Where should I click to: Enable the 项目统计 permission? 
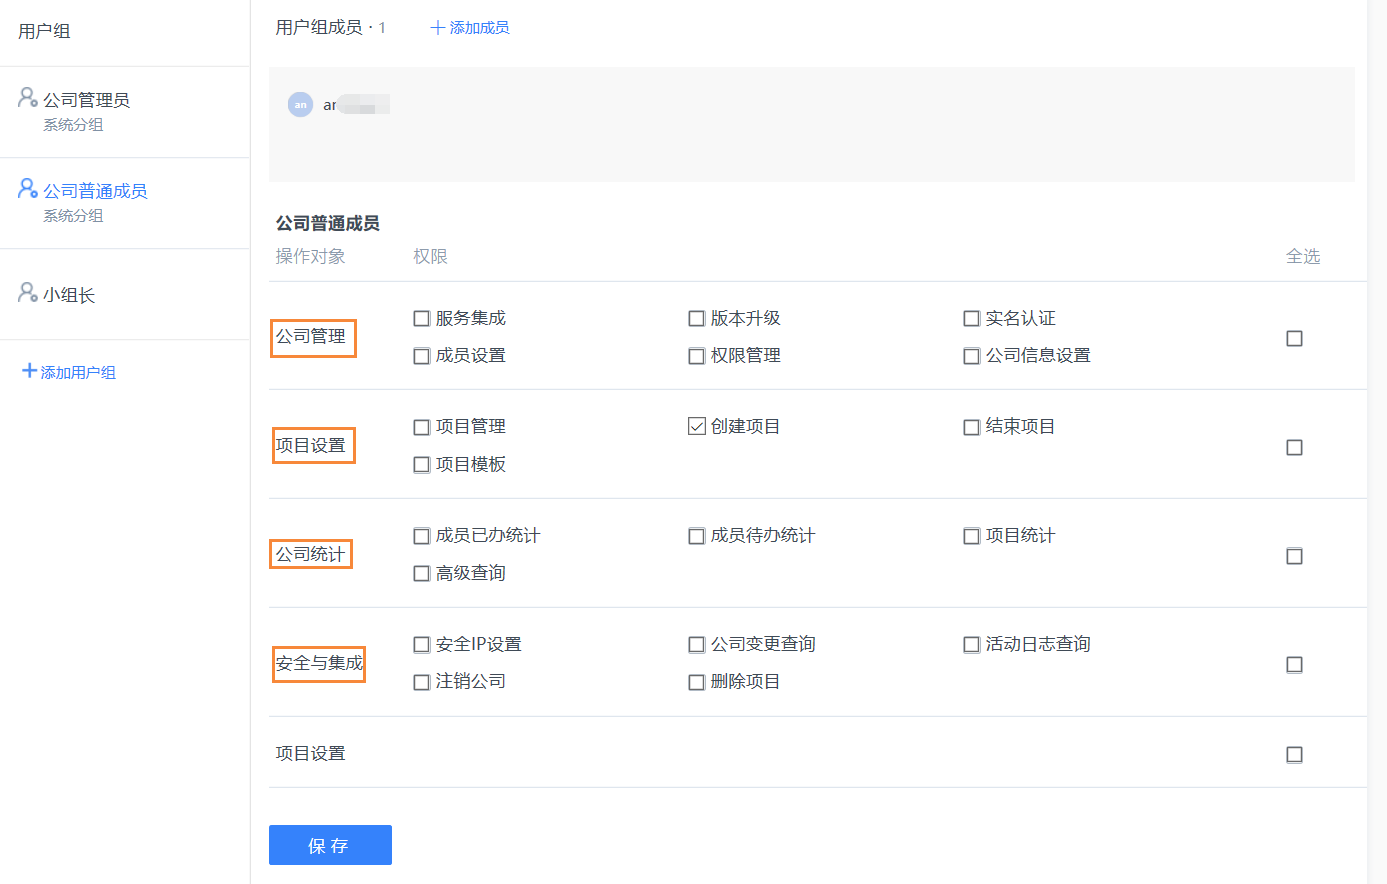pyautogui.click(x=971, y=536)
